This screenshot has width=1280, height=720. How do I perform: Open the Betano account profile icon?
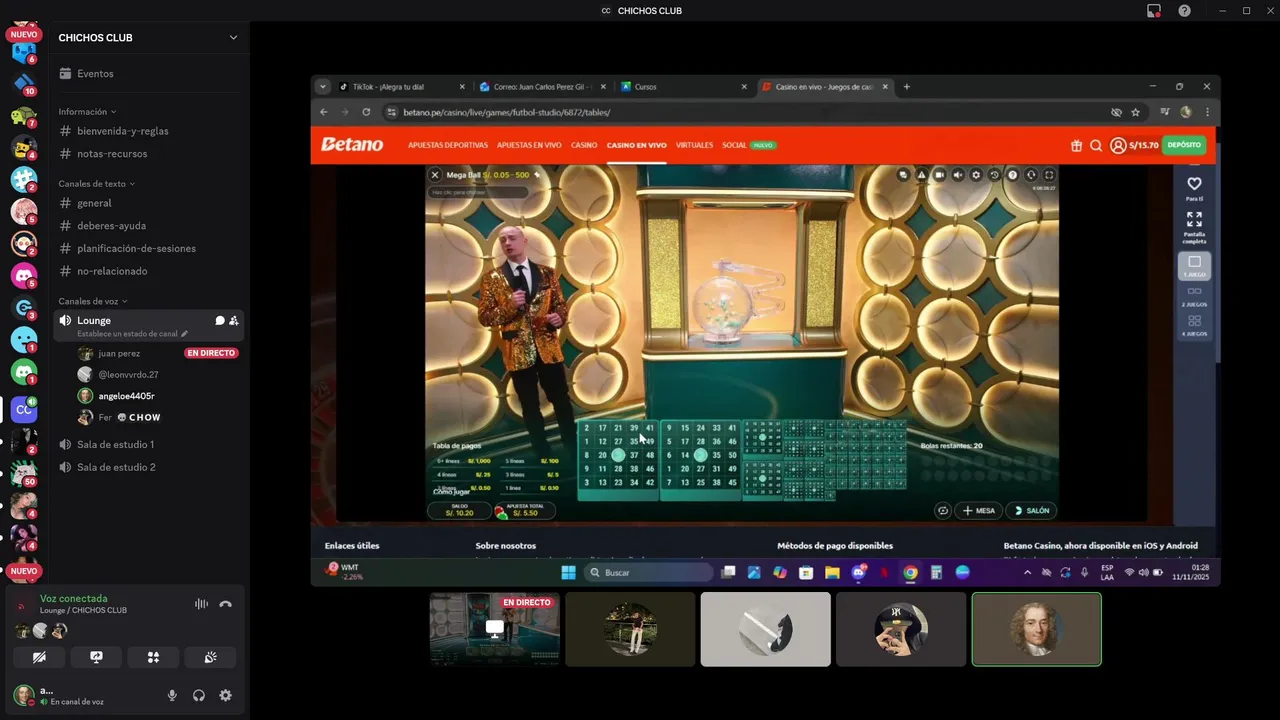[x=1118, y=145]
